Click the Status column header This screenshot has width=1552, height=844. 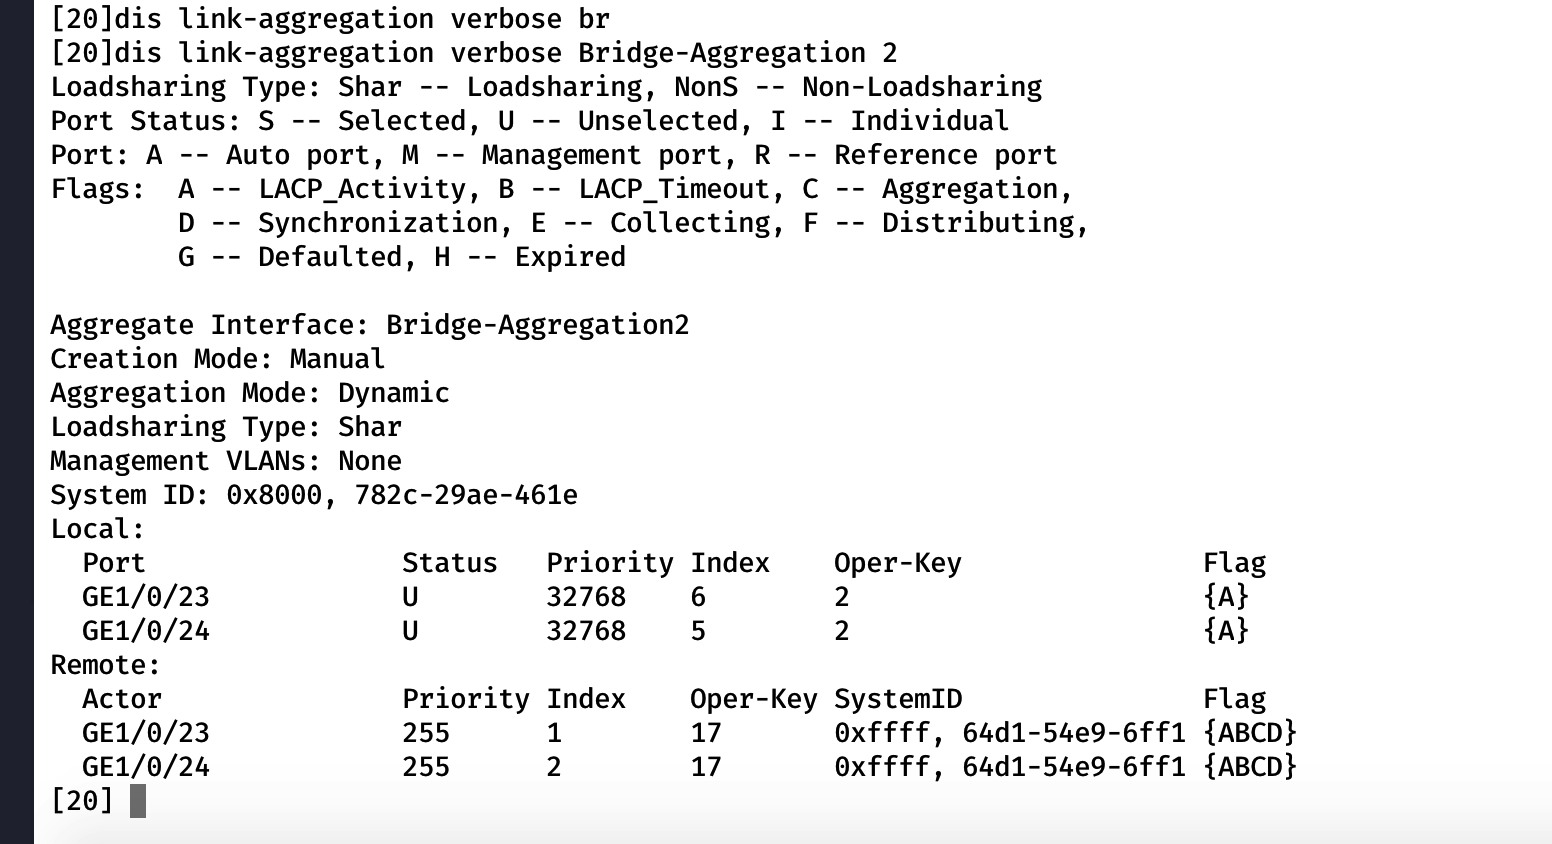tap(449, 563)
